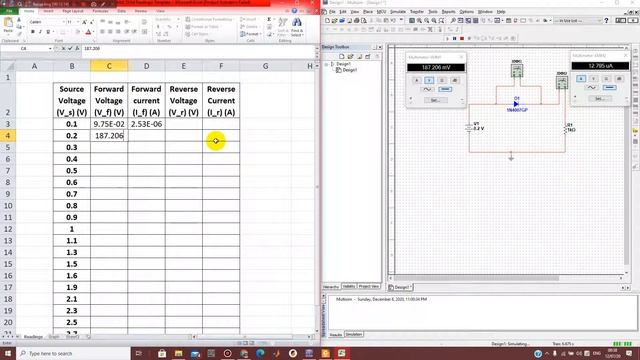Select ohm mode on left multimeter
The image size is (640, 360).
click(x=442, y=80)
